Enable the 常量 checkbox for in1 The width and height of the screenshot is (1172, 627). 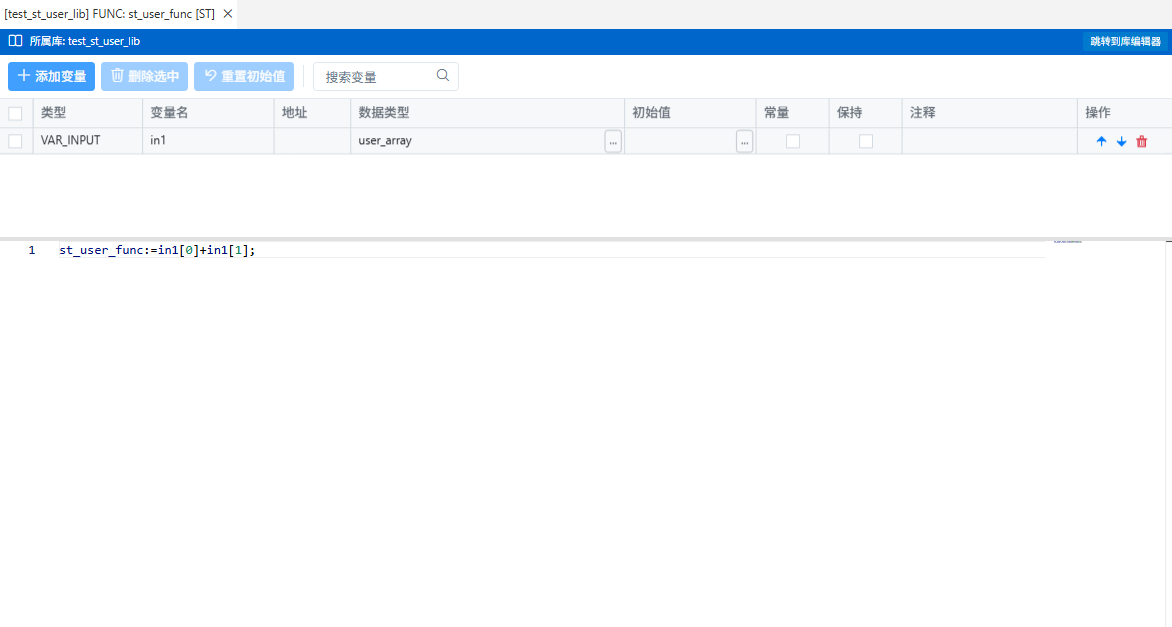pos(793,141)
